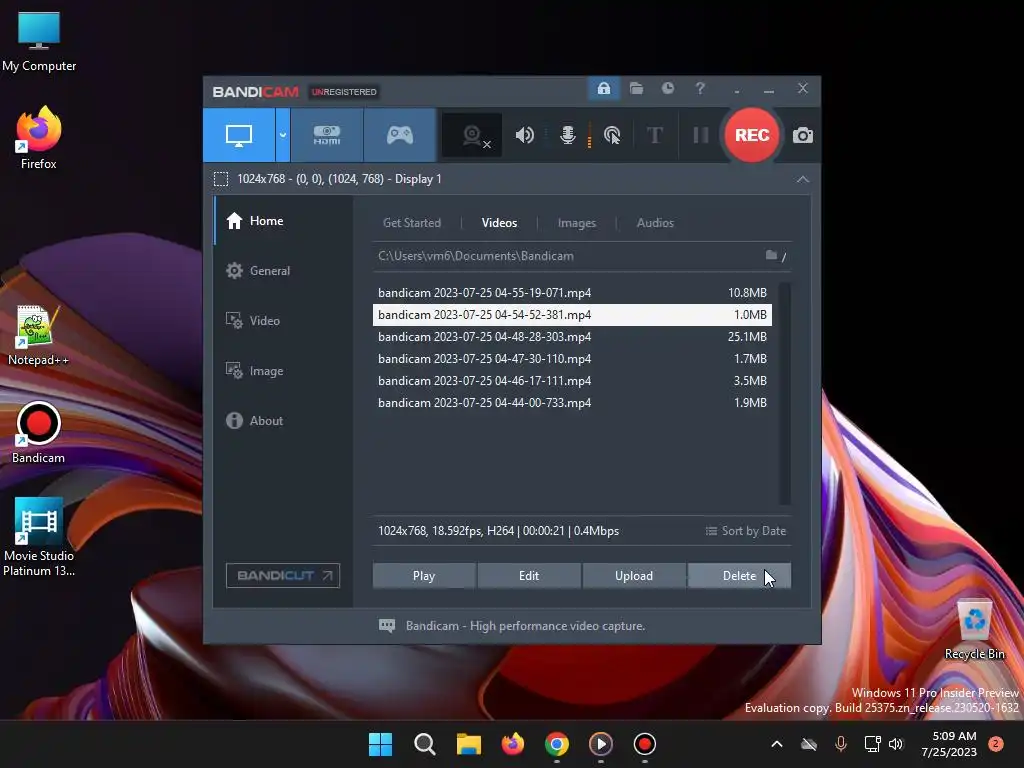Select bandicam 2023-07-25 04-44-00-733.mp4
1024x768 pixels.
click(x=572, y=403)
